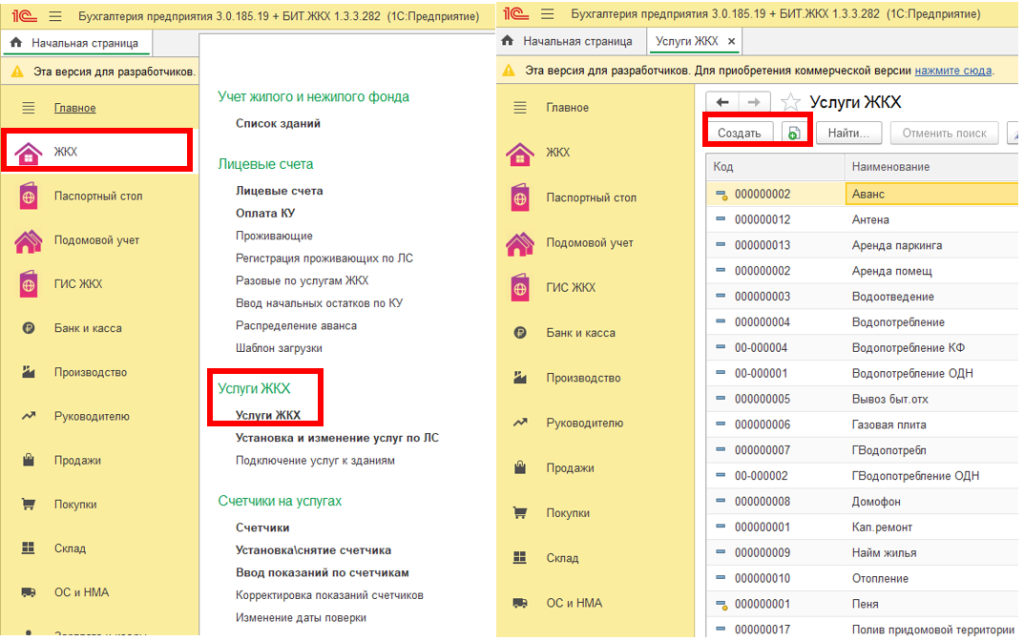The height and width of the screenshot is (641, 1024).
Task: Click the row icon for Домофон entry
Action: tap(720, 502)
